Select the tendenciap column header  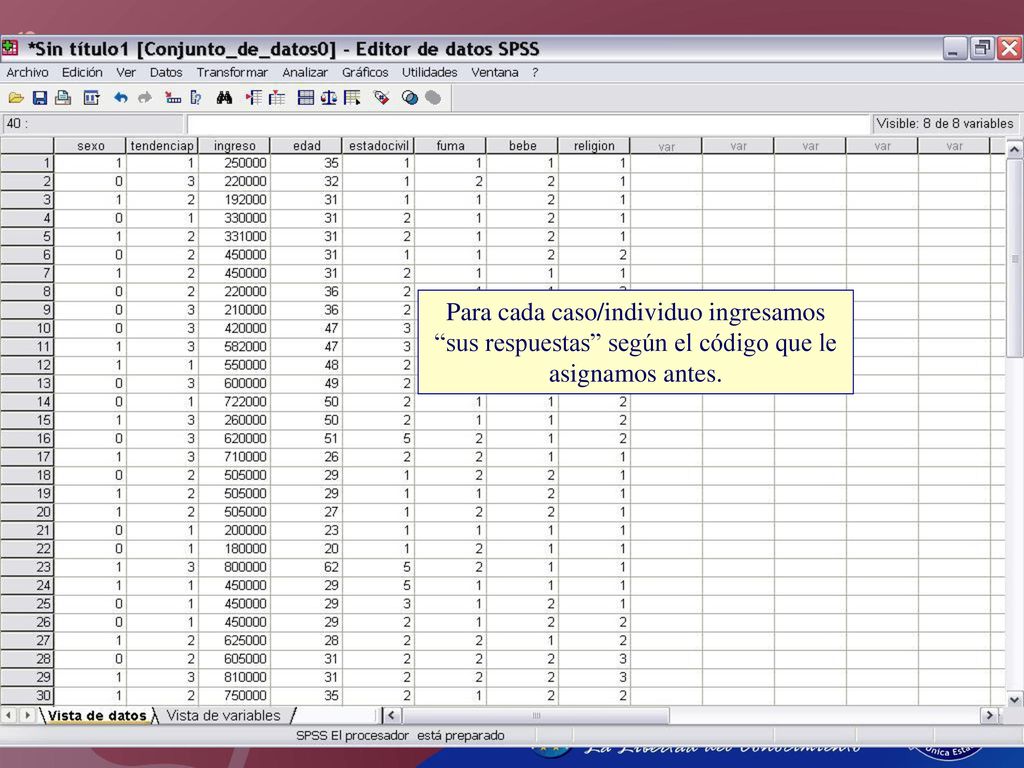[x=162, y=146]
